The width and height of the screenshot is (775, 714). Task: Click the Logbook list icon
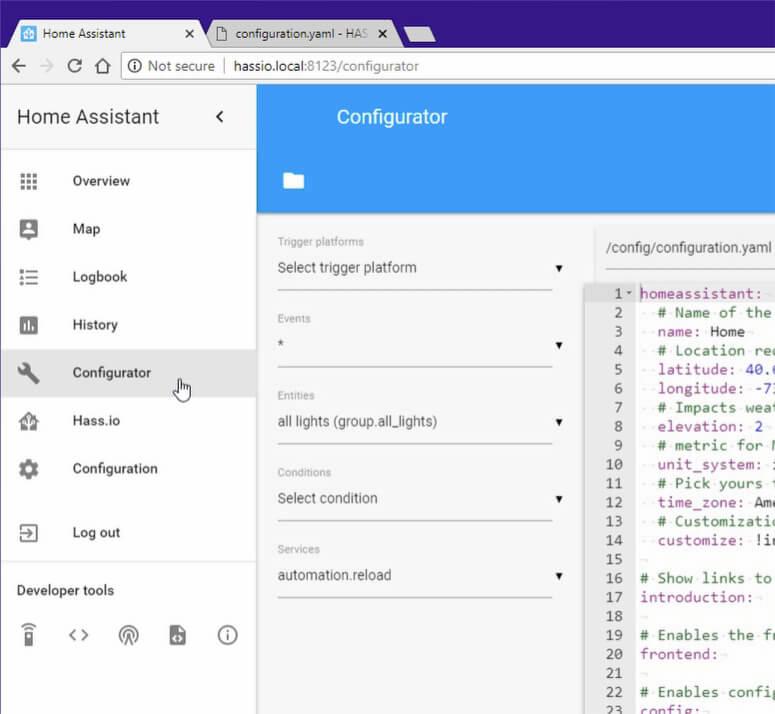[29, 277]
